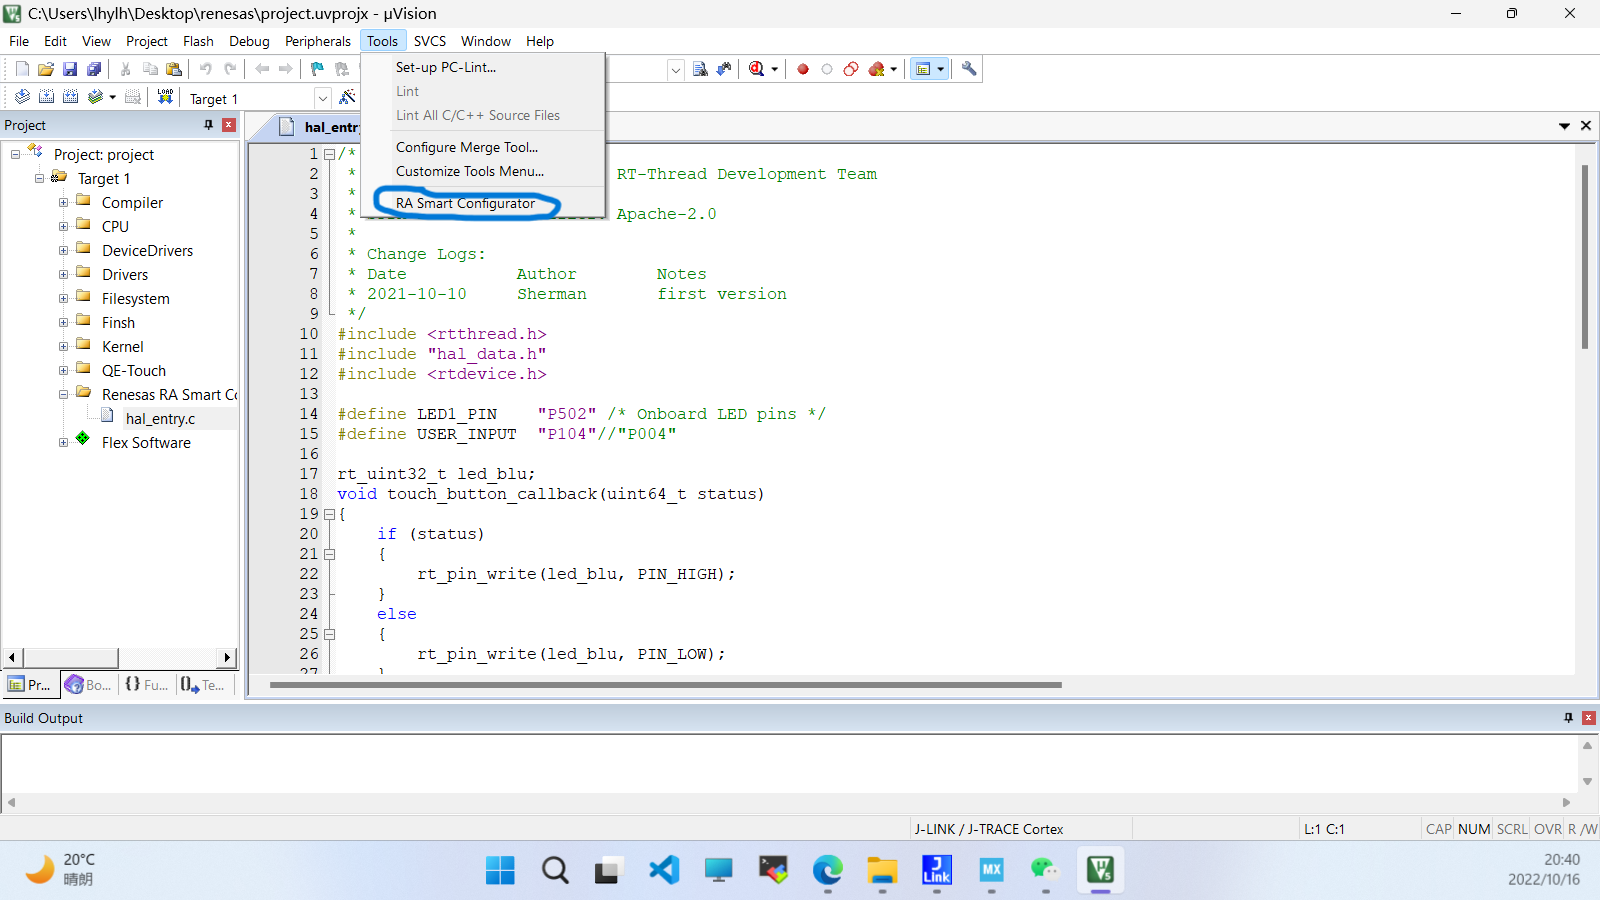The height and width of the screenshot is (900, 1600).
Task: Insert breakpoint red dot icon
Action: pos(802,69)
